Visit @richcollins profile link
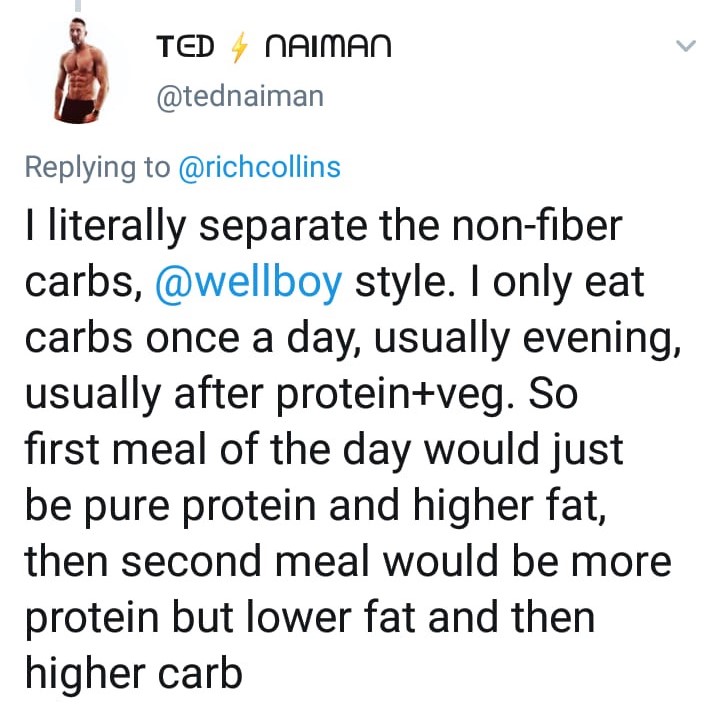Image resolution: width=719 pixels, height=705 pixels. pyautogui.click(x=258, y=167)
